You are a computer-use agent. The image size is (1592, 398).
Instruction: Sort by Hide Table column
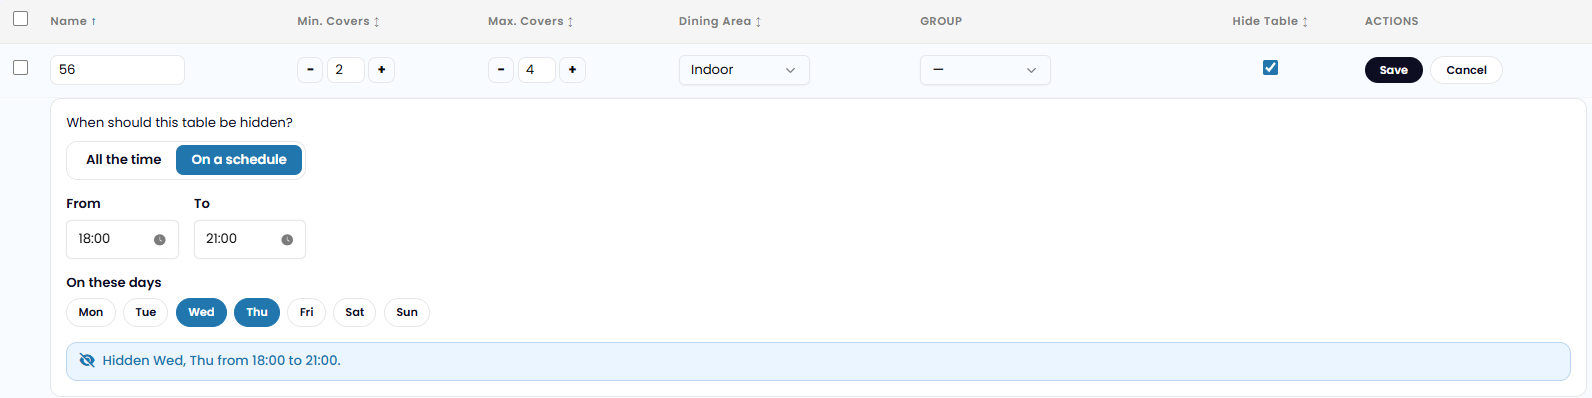tap(1270, 21)
